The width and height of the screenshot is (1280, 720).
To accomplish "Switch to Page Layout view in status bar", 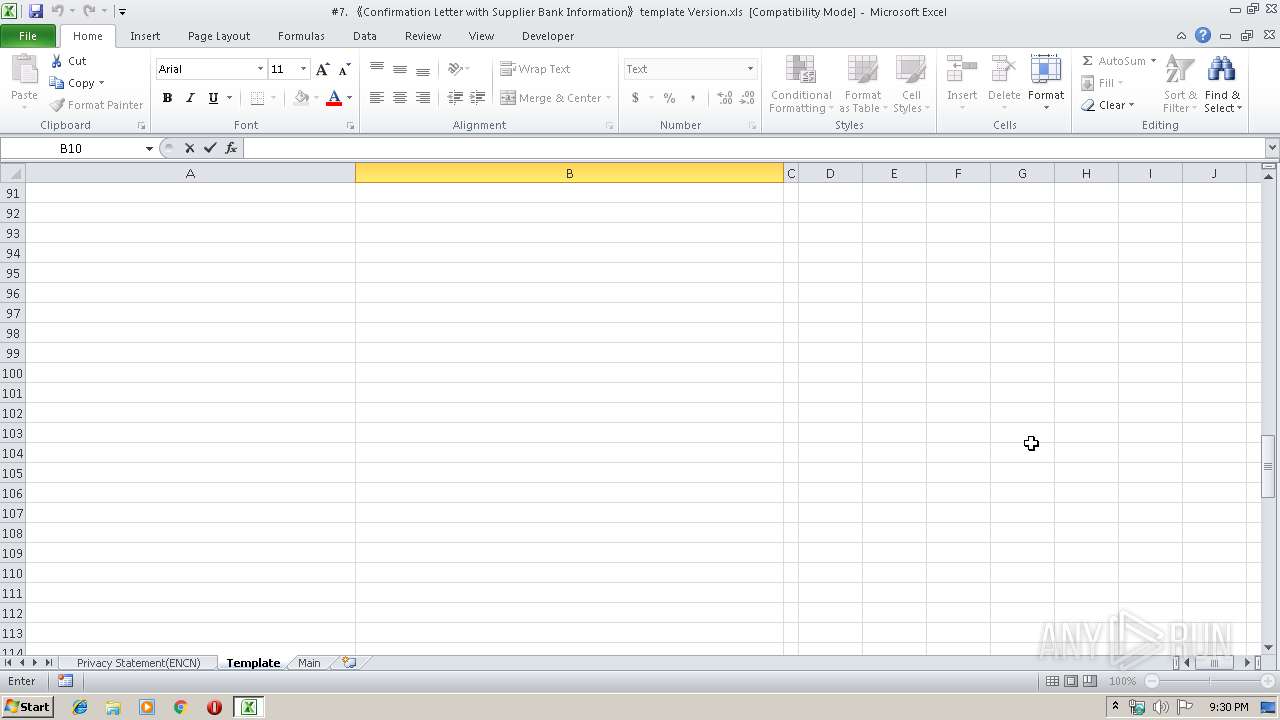I will pyautogui.click(x=1071, y=681).
